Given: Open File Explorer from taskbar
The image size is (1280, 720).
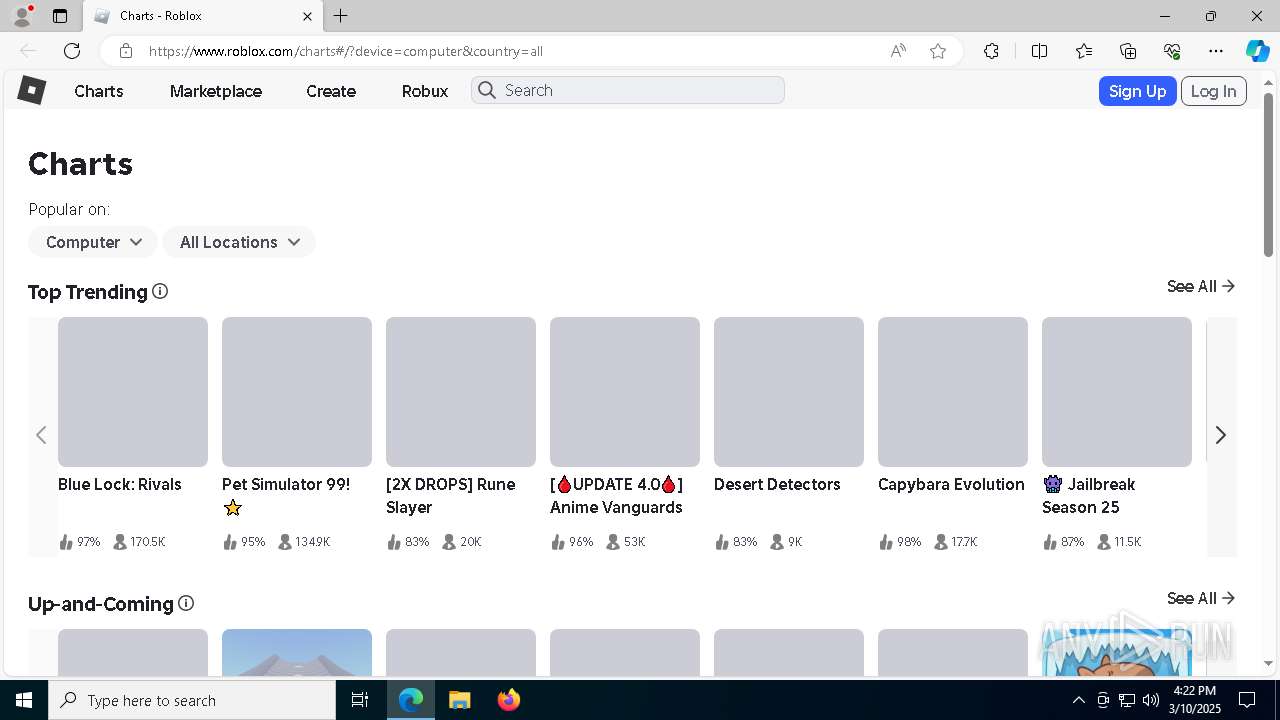Looking at the screenshot, I should point(459,700).
